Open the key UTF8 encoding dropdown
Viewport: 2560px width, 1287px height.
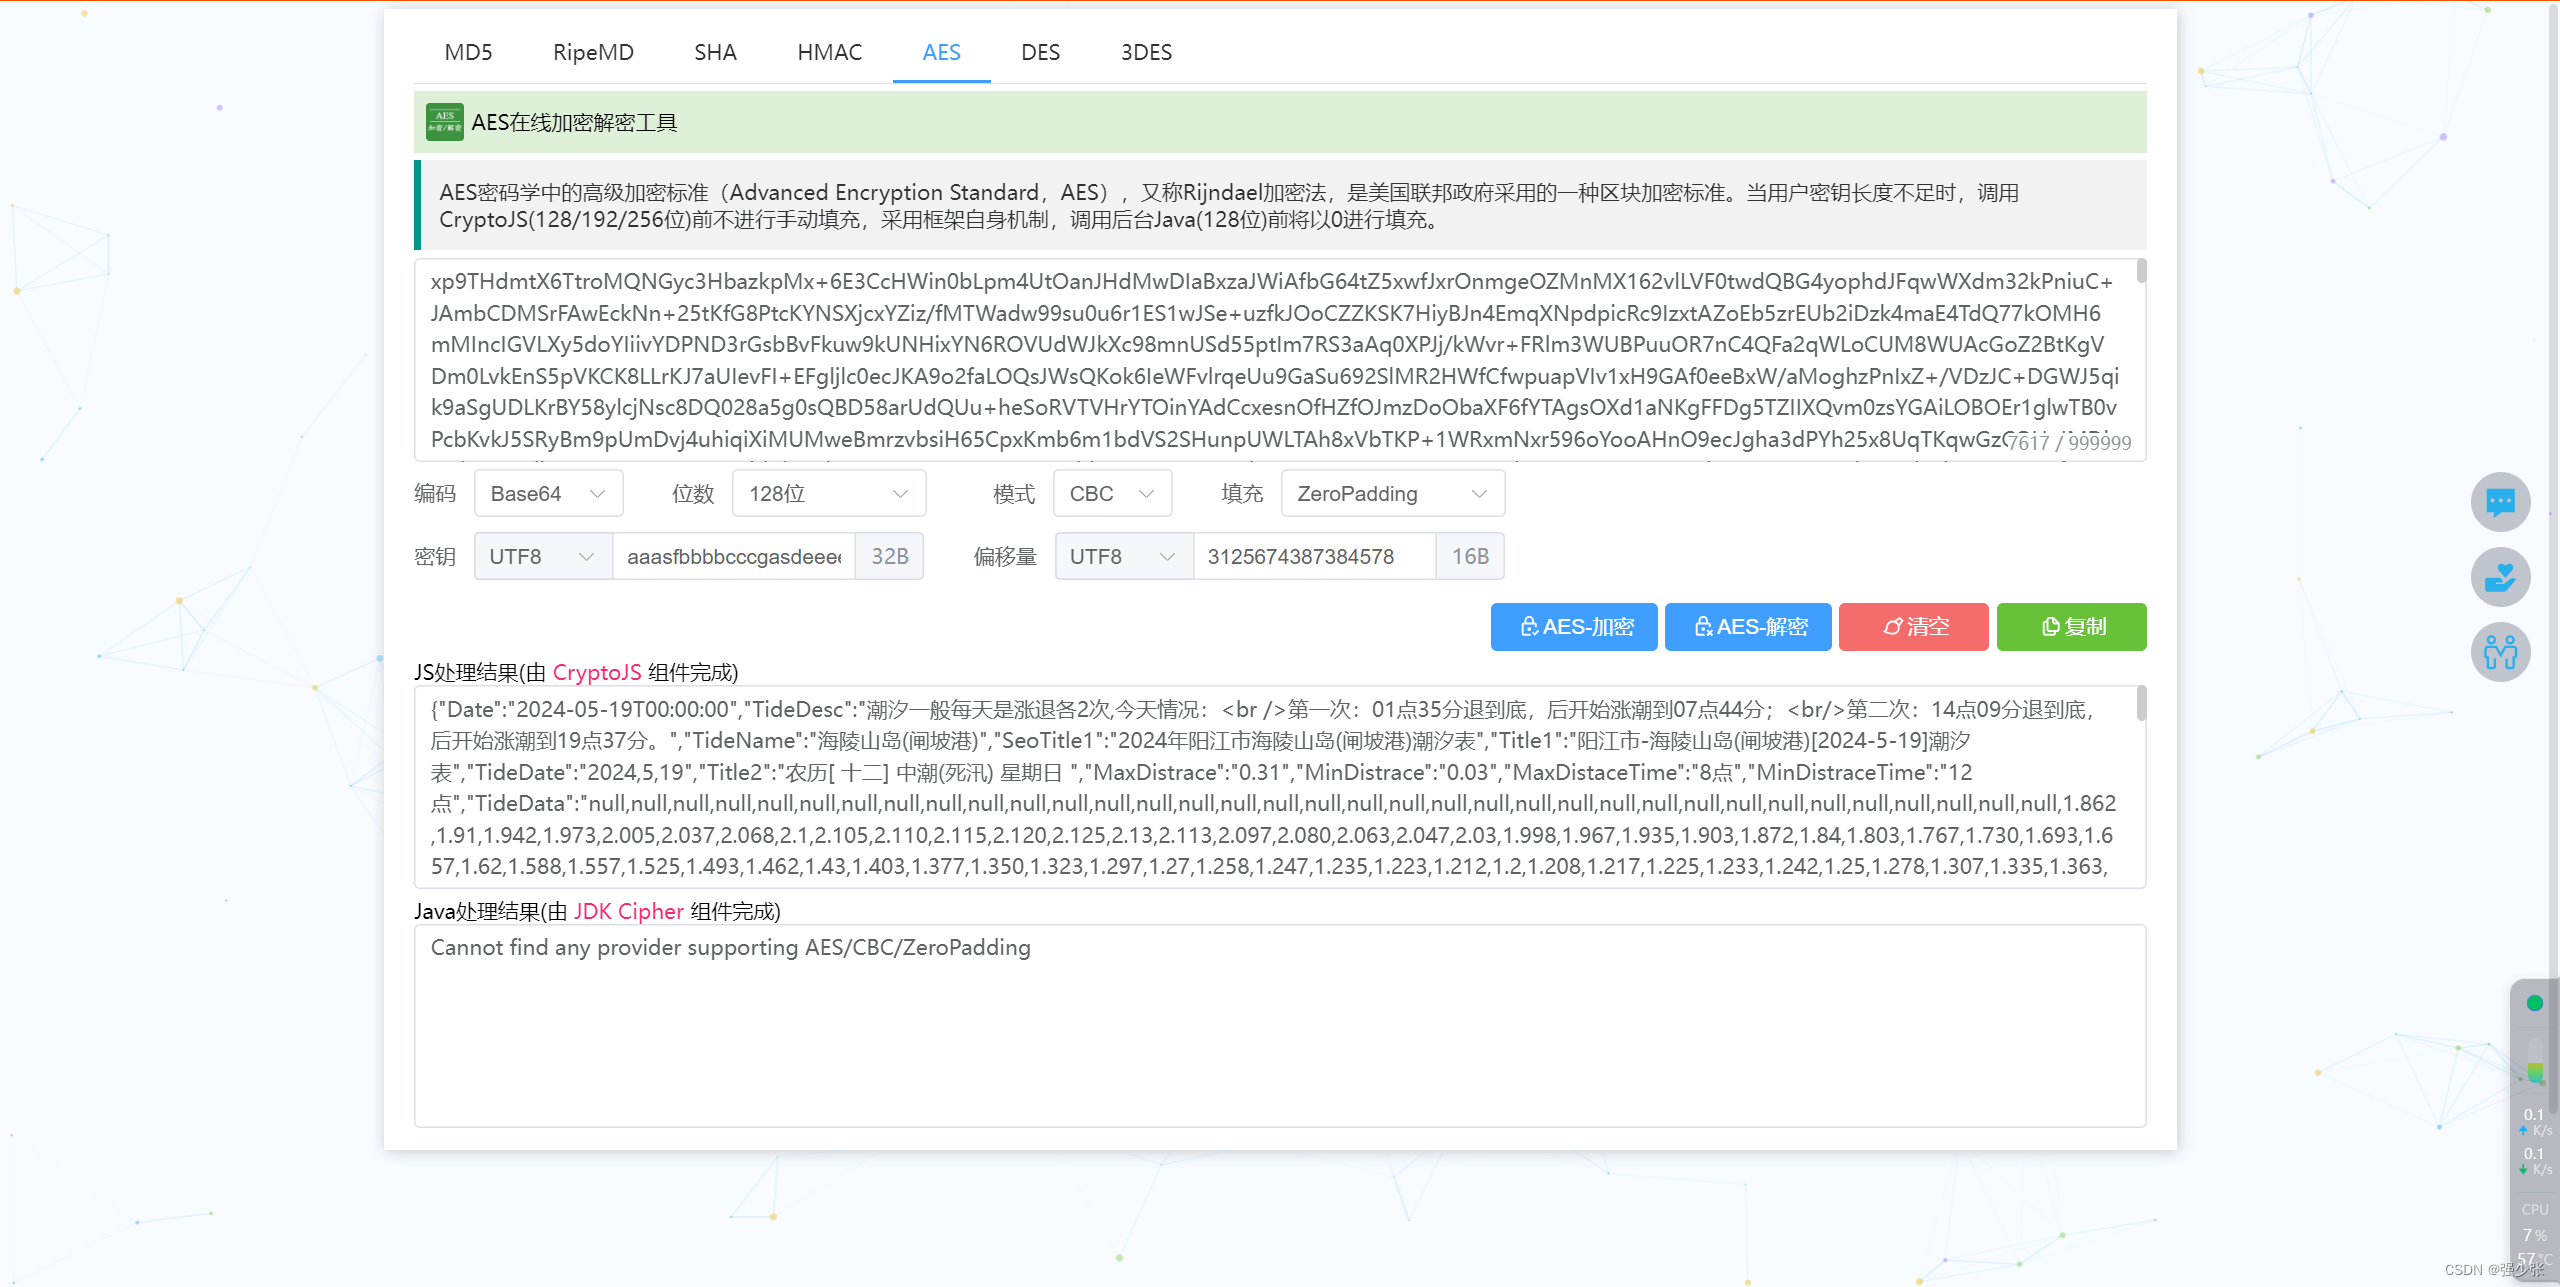pyautogui.click(x=542, y=556)
